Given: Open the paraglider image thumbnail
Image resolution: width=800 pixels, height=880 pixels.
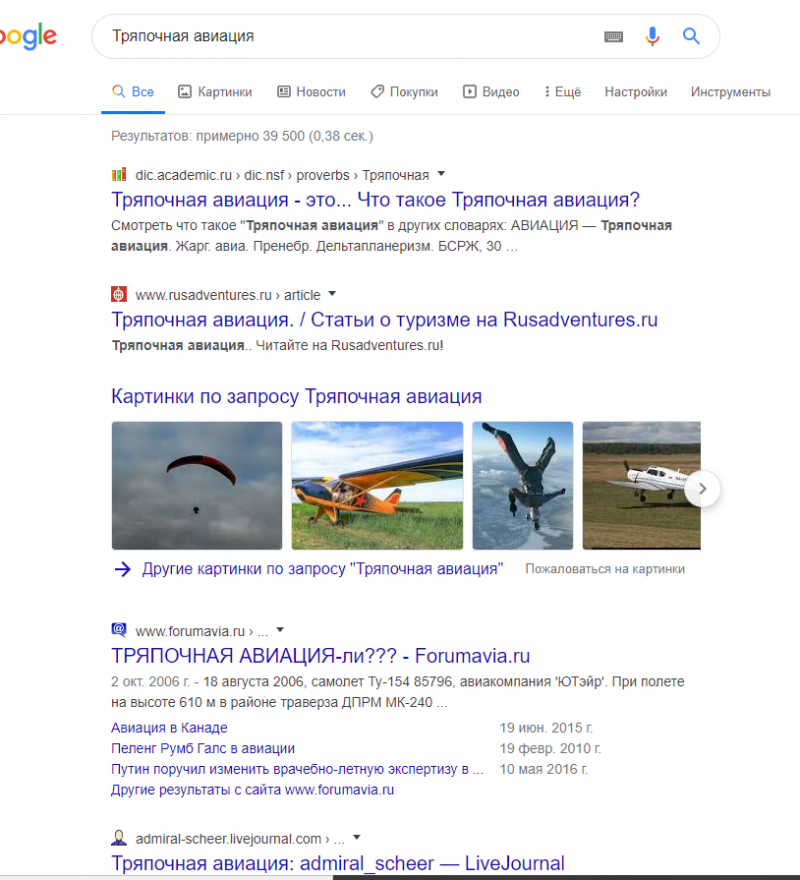Looking at the screenshot, I should tap(197, 485).
